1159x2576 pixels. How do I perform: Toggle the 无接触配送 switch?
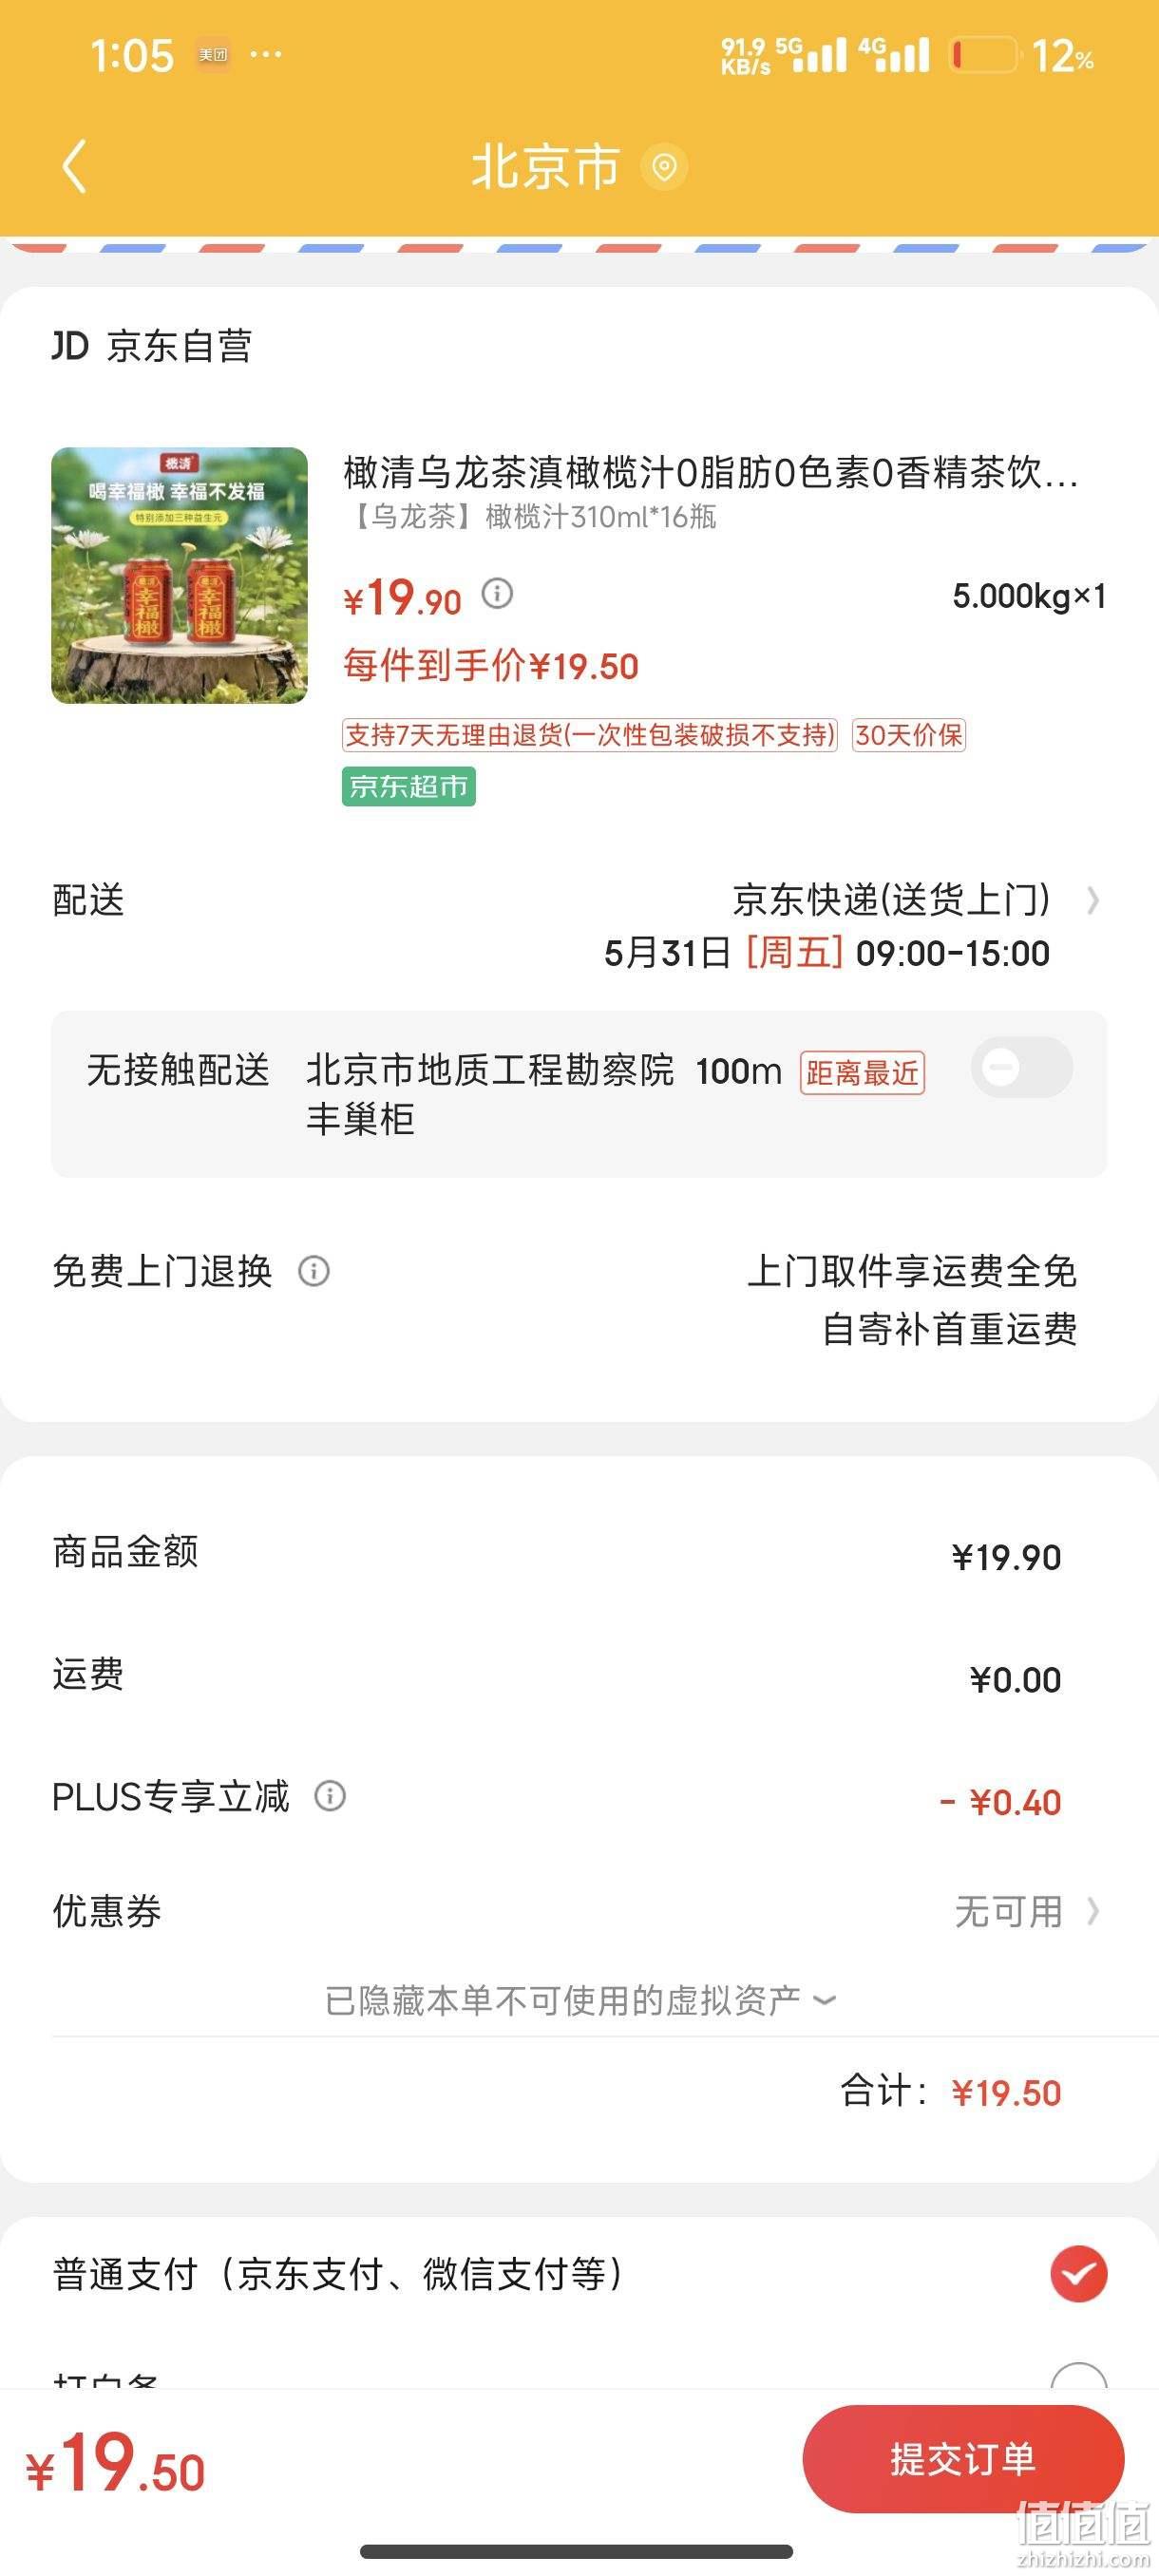(x=1022, y=1068)
